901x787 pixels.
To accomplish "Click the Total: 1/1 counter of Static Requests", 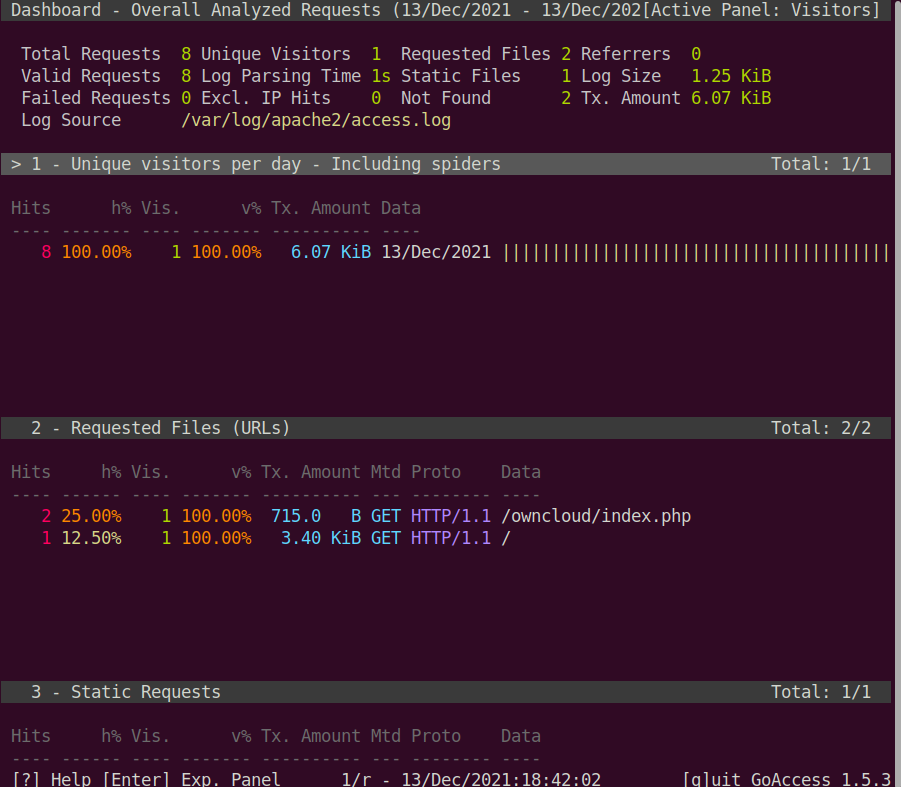I will pos(821,692).
